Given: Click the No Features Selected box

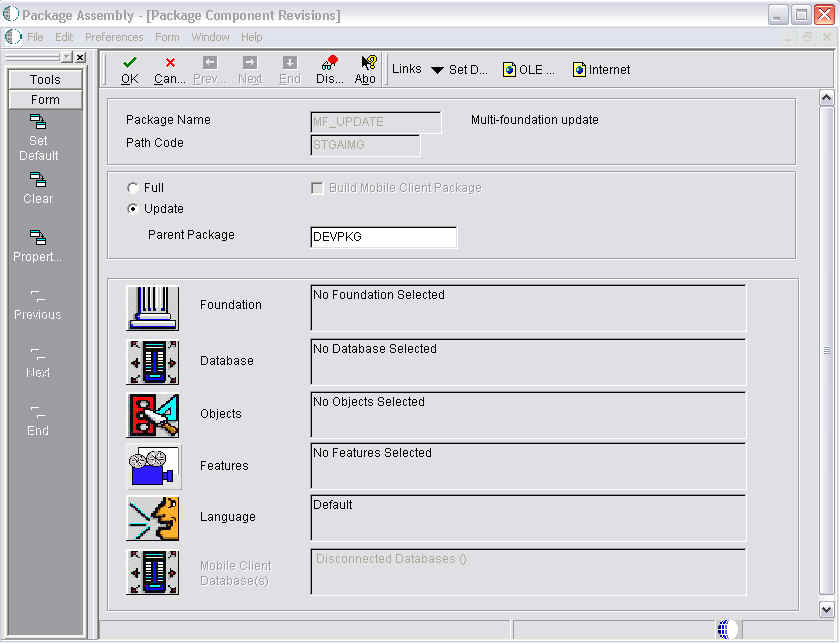Looking at the screenshot, I should point(528,466).
